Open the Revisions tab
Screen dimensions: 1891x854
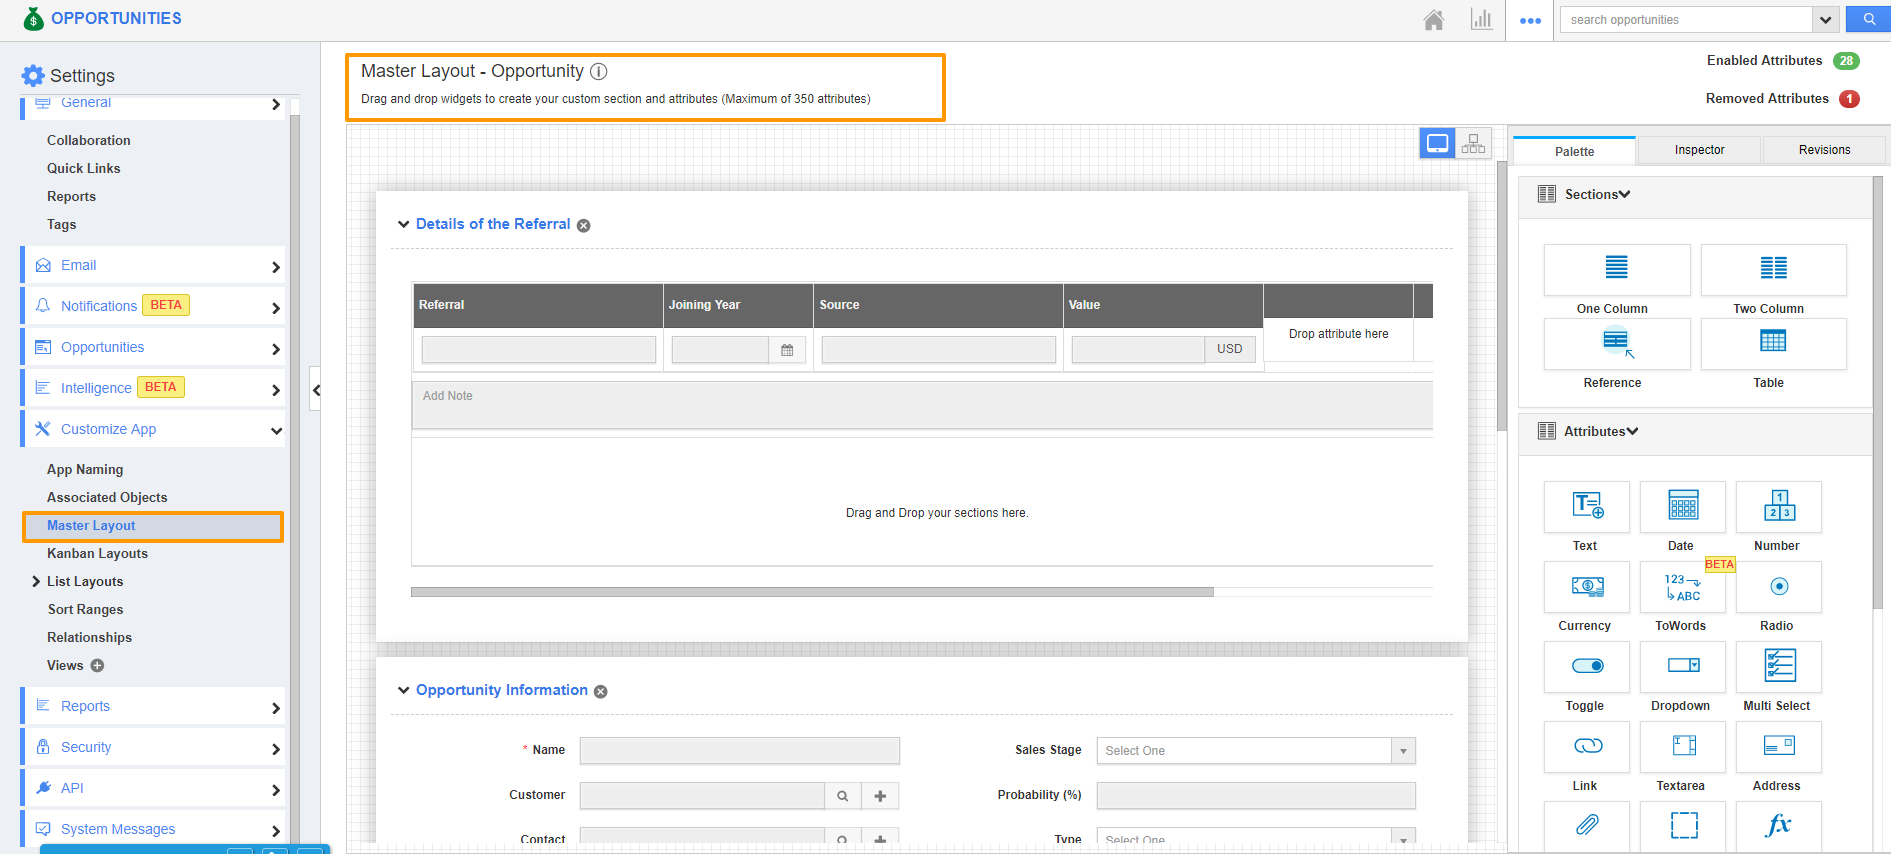click(1824, 150)
